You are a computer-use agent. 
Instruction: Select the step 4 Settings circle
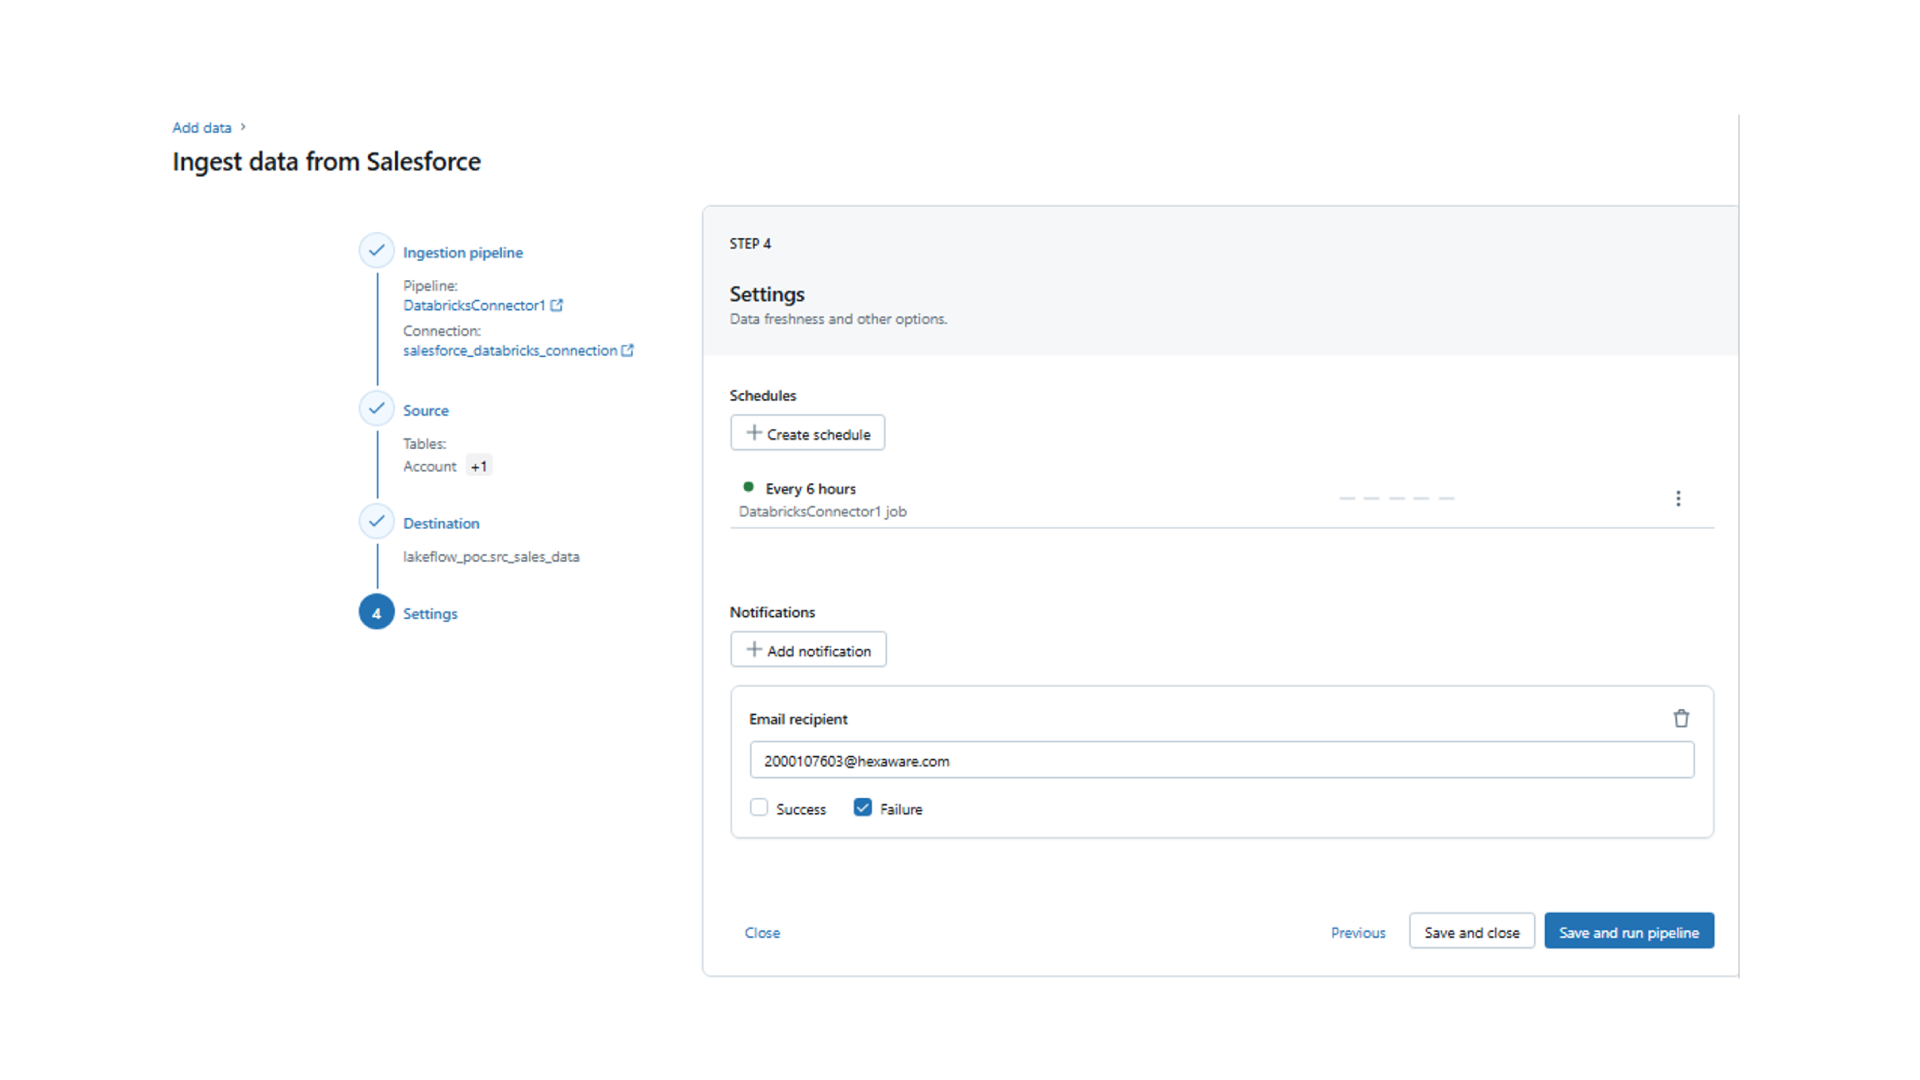[x=376, y=612]
